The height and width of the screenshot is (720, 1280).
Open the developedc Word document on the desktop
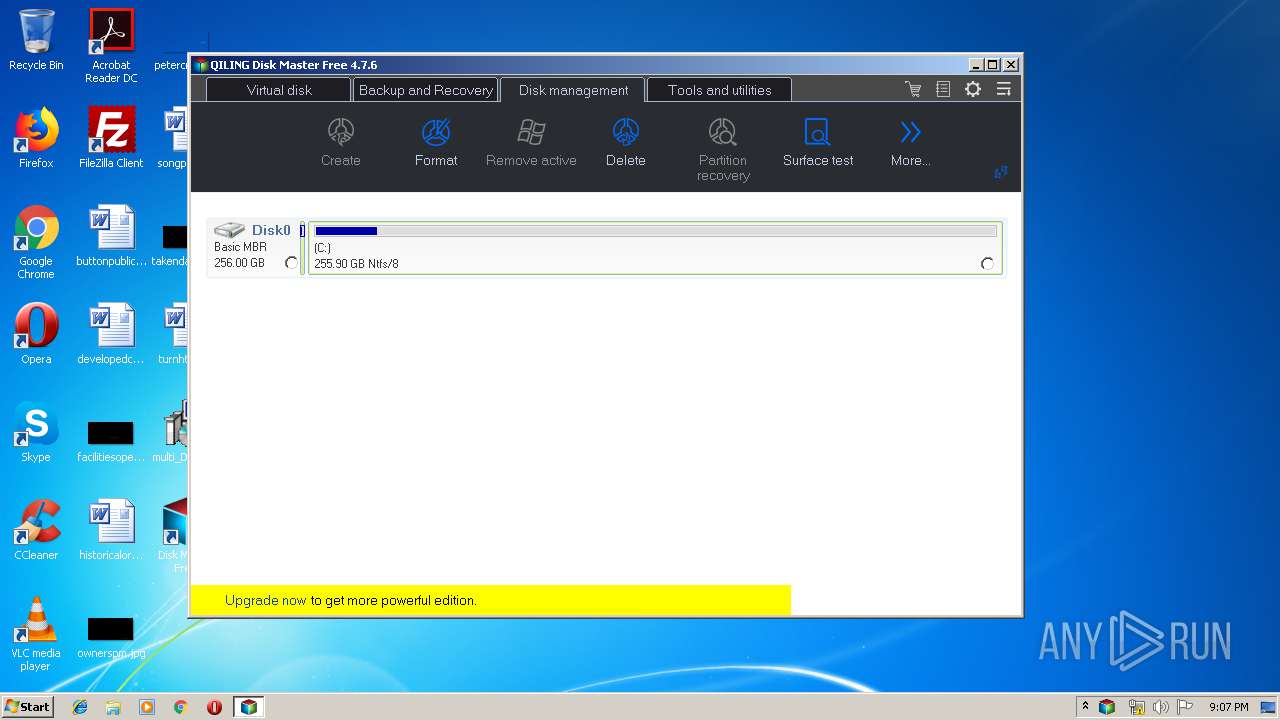click(x=111, y=334)
